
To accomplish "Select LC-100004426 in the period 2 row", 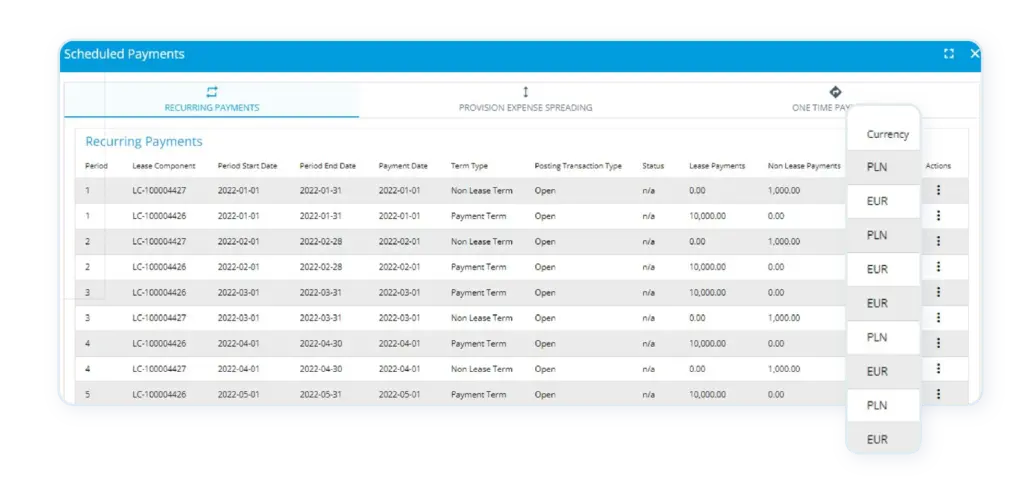I will [159, 267].
